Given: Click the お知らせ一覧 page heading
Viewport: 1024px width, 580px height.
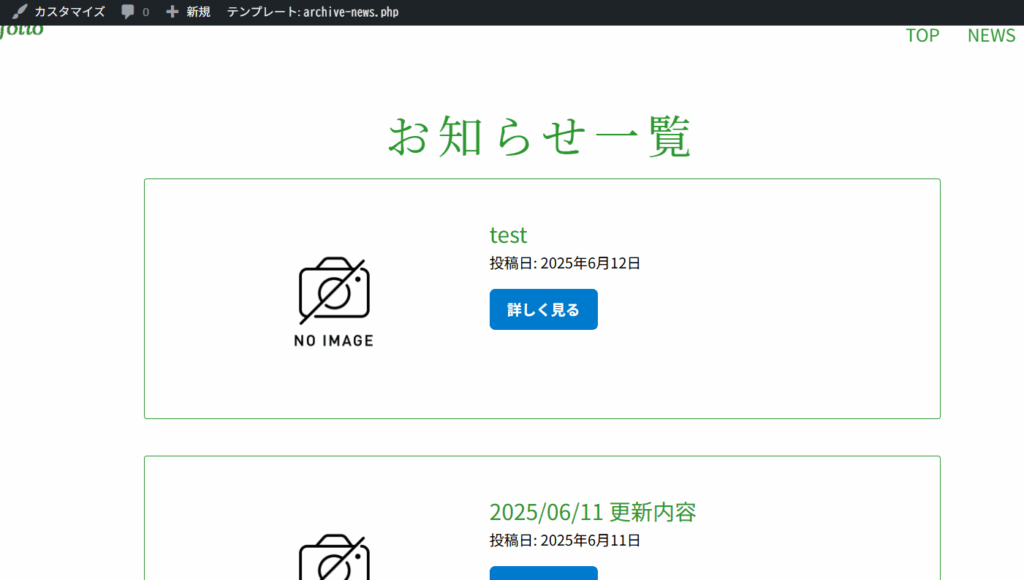Looking at the screenshot, I should (x=540, y=137).
